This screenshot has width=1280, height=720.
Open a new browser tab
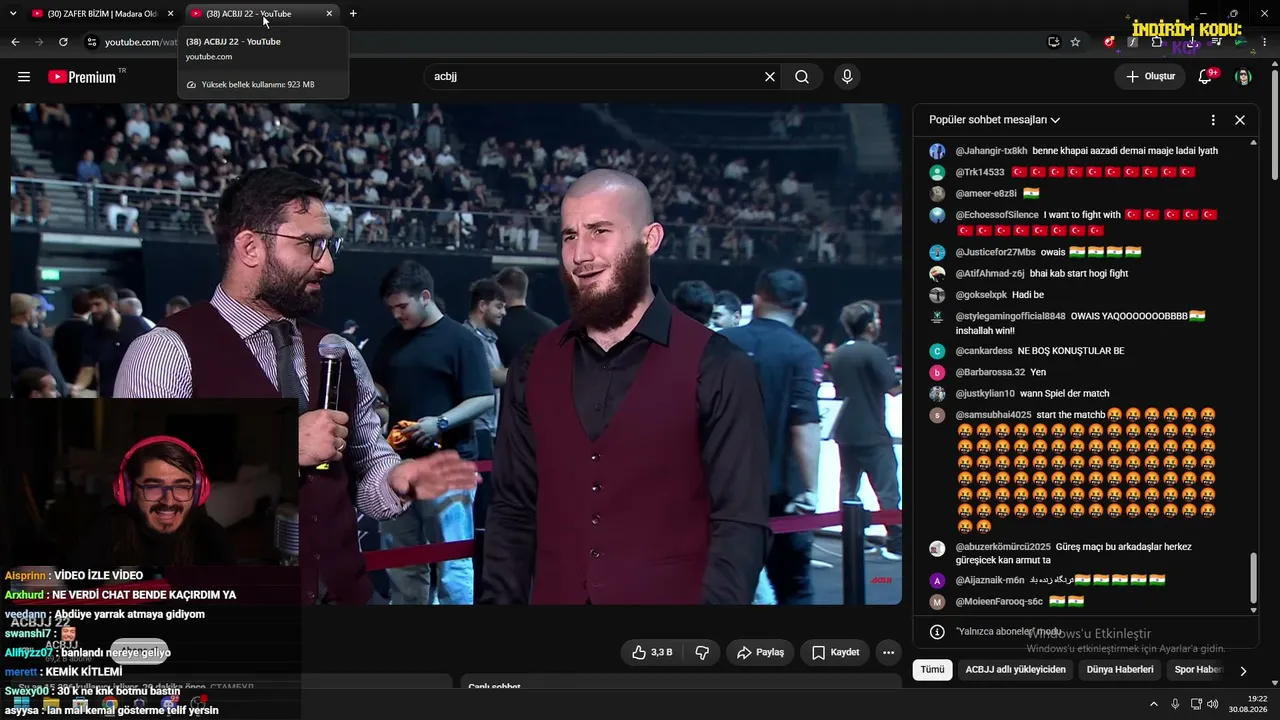click(353, 13)
